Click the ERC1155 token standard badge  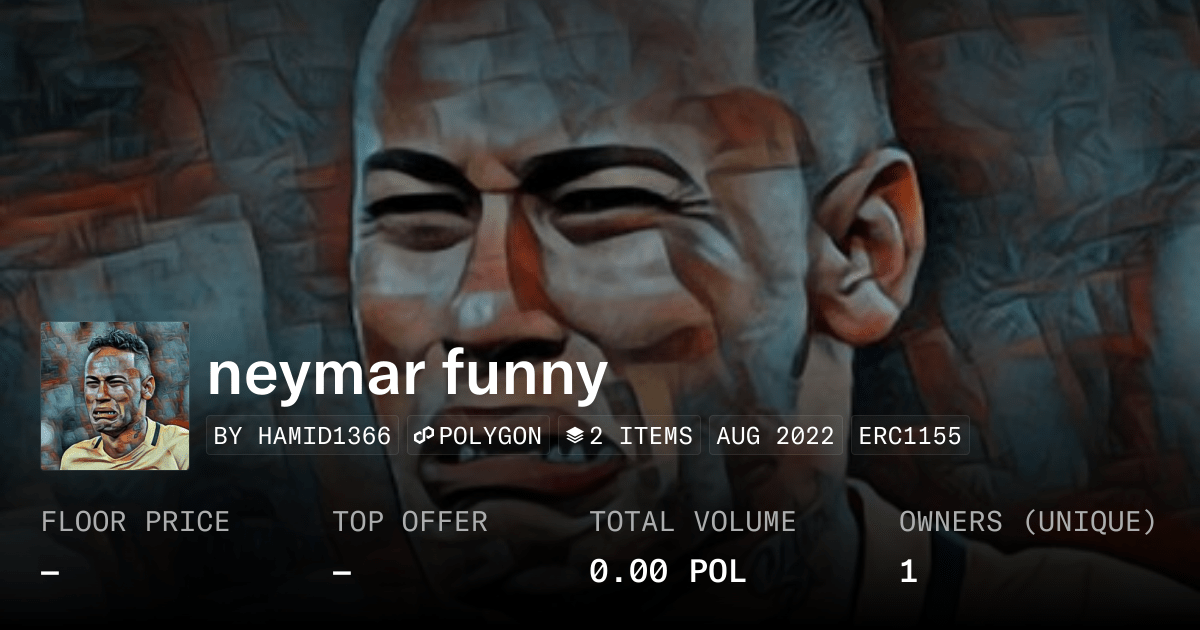tap(910, 436)
